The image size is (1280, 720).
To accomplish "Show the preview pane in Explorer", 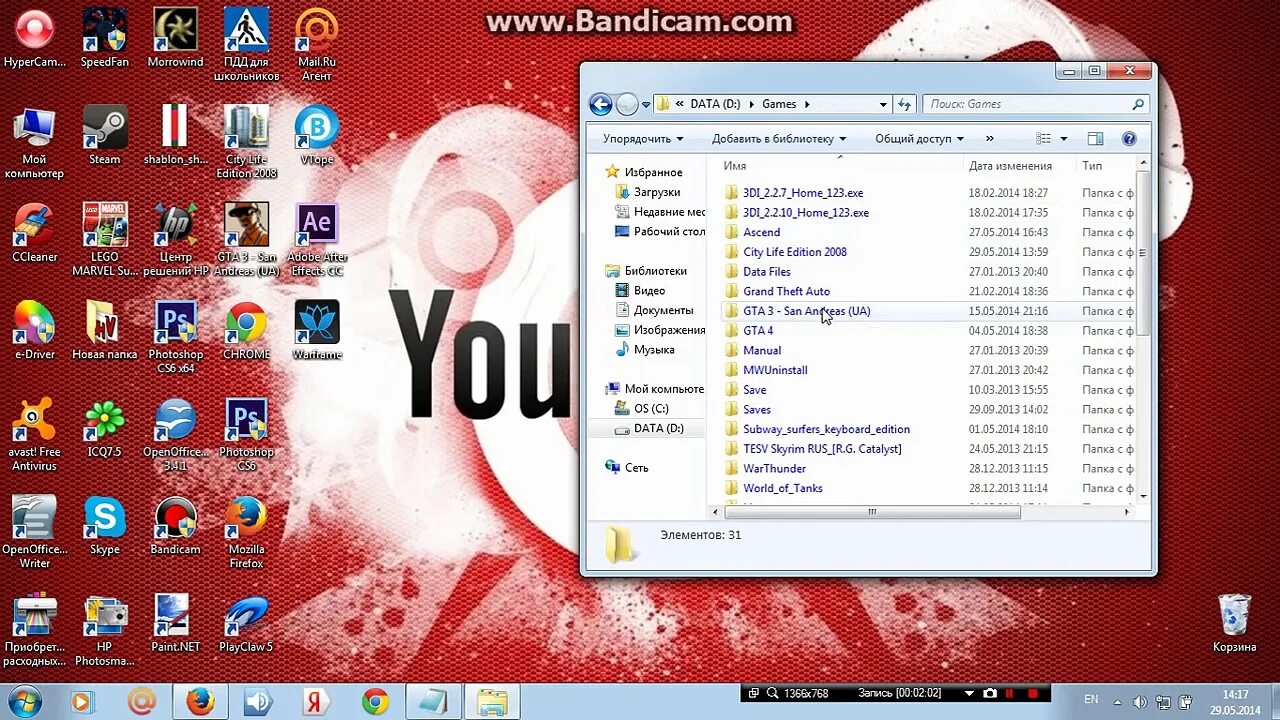I will (x=1095, y=139).
